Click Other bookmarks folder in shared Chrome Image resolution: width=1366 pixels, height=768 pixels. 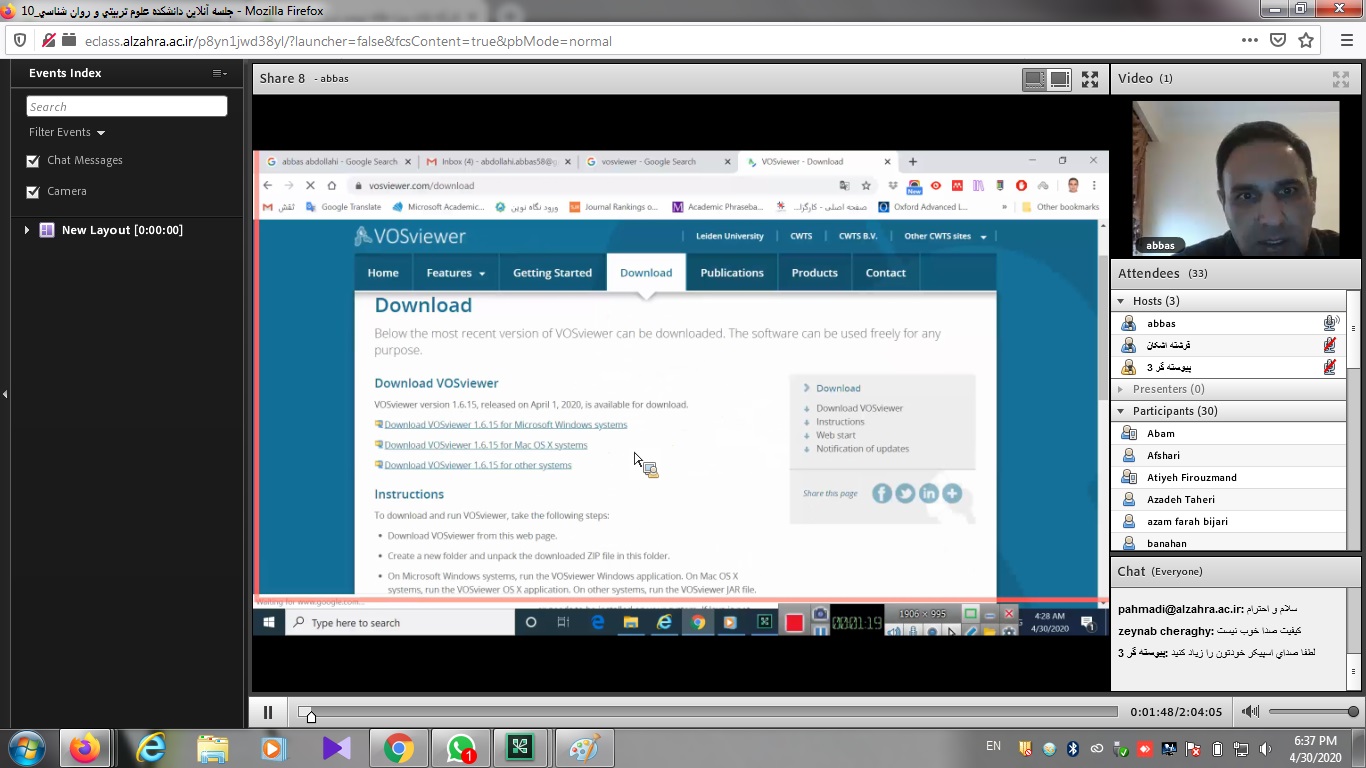tap(1060, 207)
